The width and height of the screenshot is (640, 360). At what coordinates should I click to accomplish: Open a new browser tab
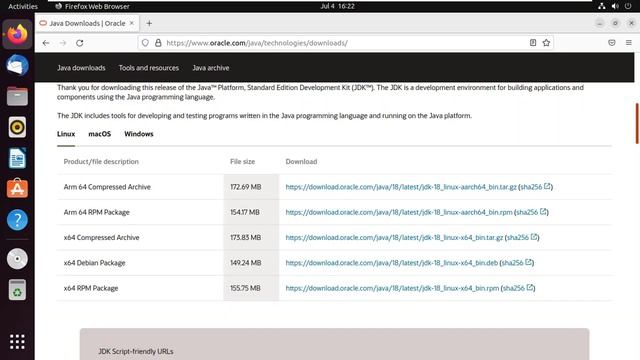click(x=149, y=23)
